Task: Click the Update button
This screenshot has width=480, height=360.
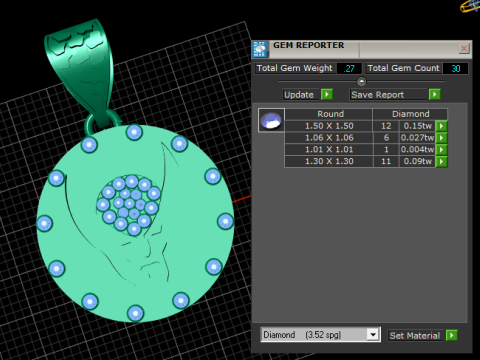Action: (x=301, y=95)
